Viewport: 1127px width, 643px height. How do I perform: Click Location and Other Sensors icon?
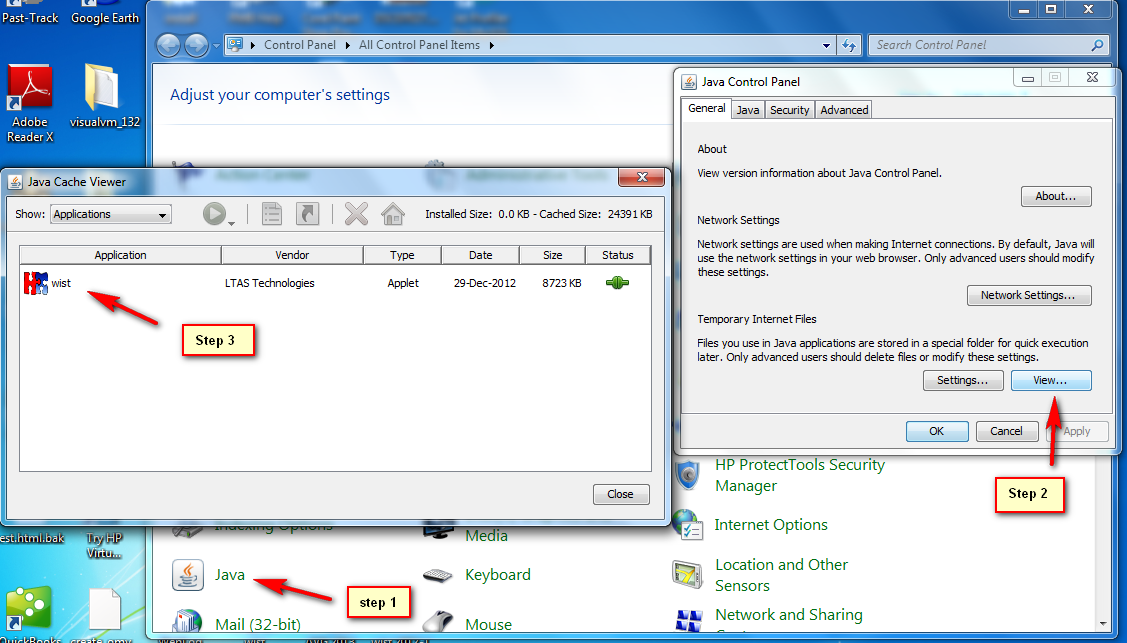coord(688,575)
